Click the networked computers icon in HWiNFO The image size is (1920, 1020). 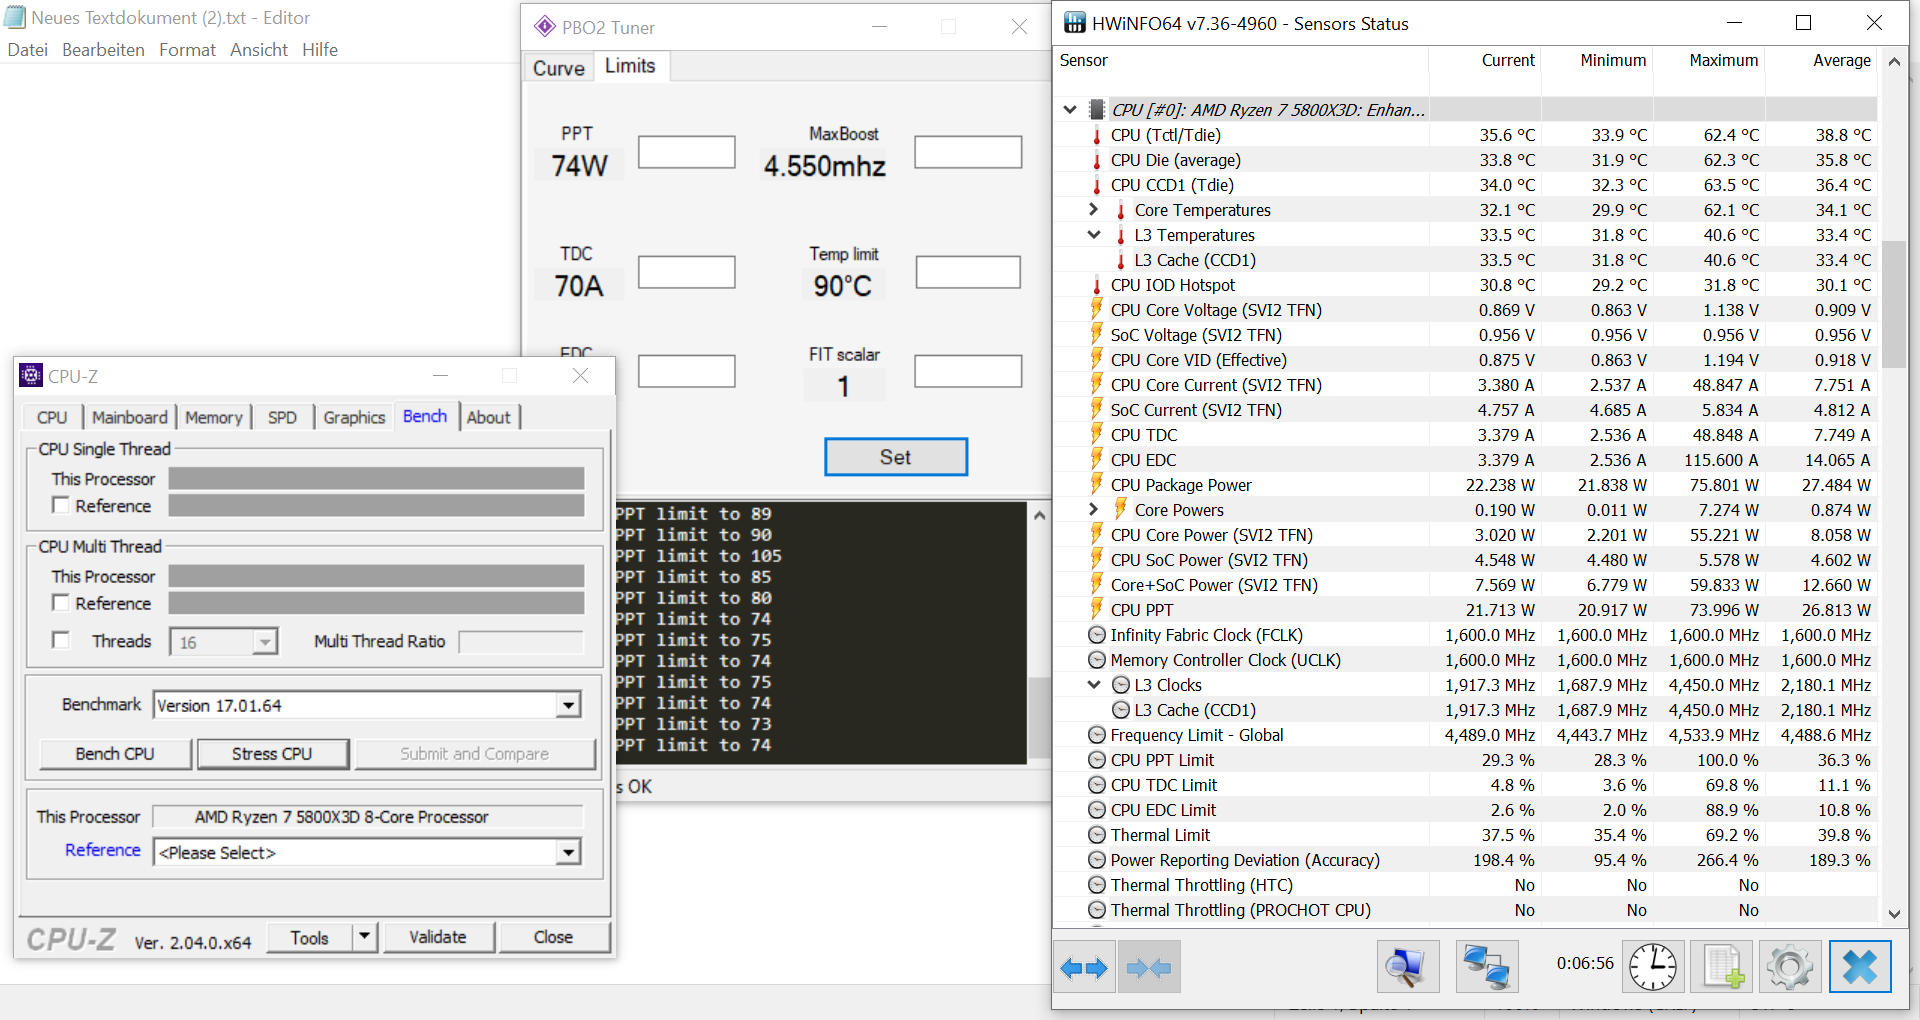[x=1487, y=967]
